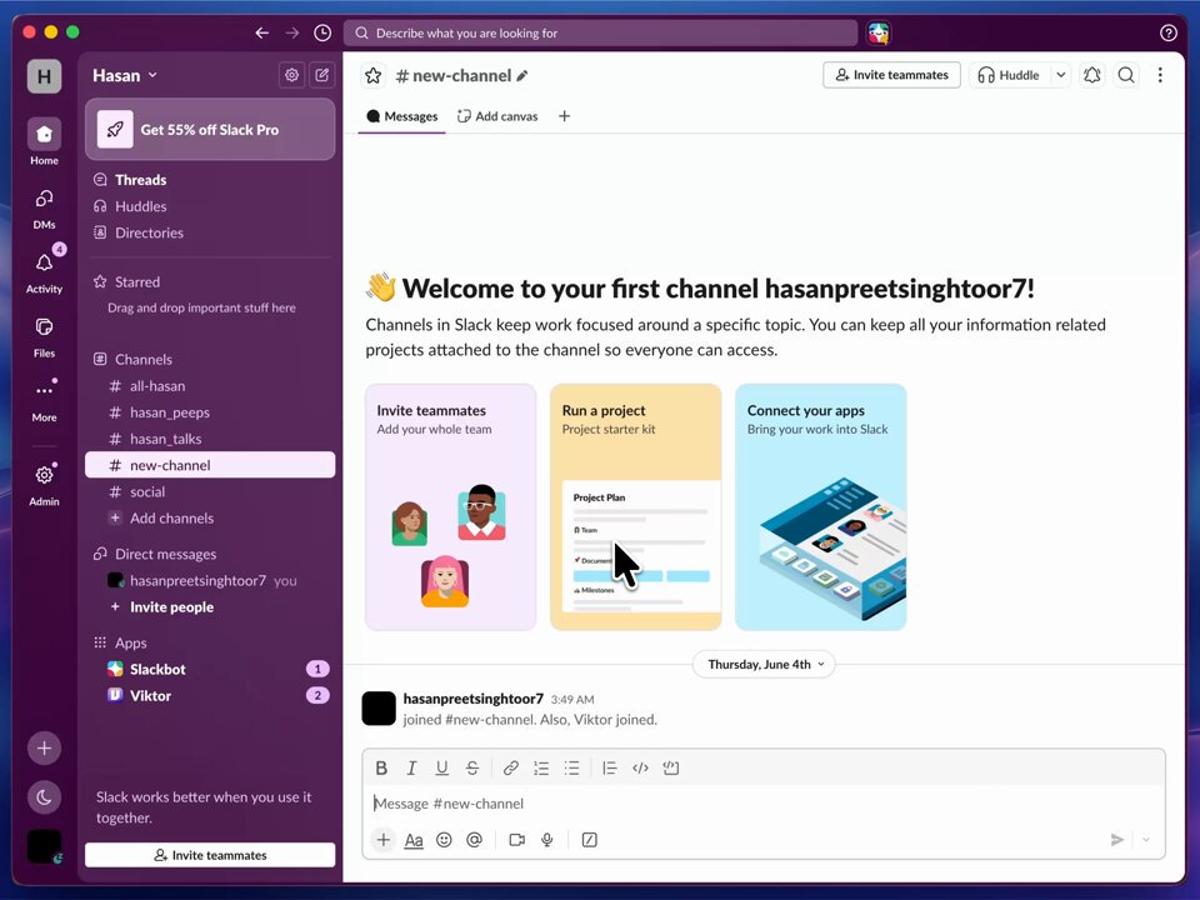1200x900 pixels.
Task: Add a new tab with plus
Action: pyautogui.click(x=564, y=116)
